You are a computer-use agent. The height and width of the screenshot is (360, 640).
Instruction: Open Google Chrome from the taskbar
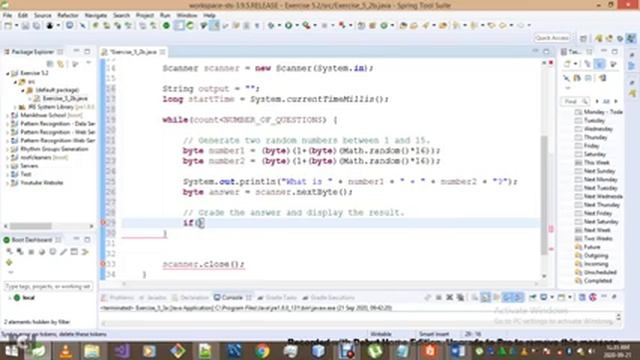pos(262,351)
